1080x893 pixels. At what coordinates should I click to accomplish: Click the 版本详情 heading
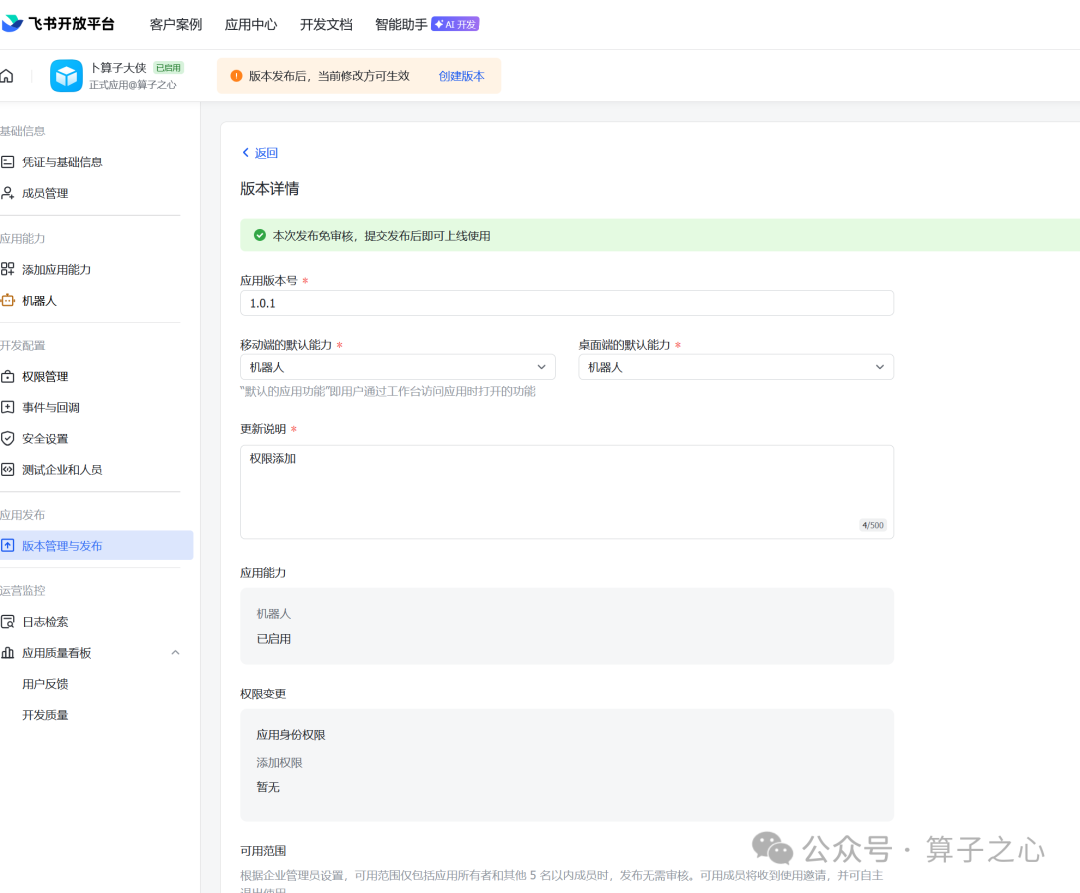pyautogui.click(x=269, y=189)
